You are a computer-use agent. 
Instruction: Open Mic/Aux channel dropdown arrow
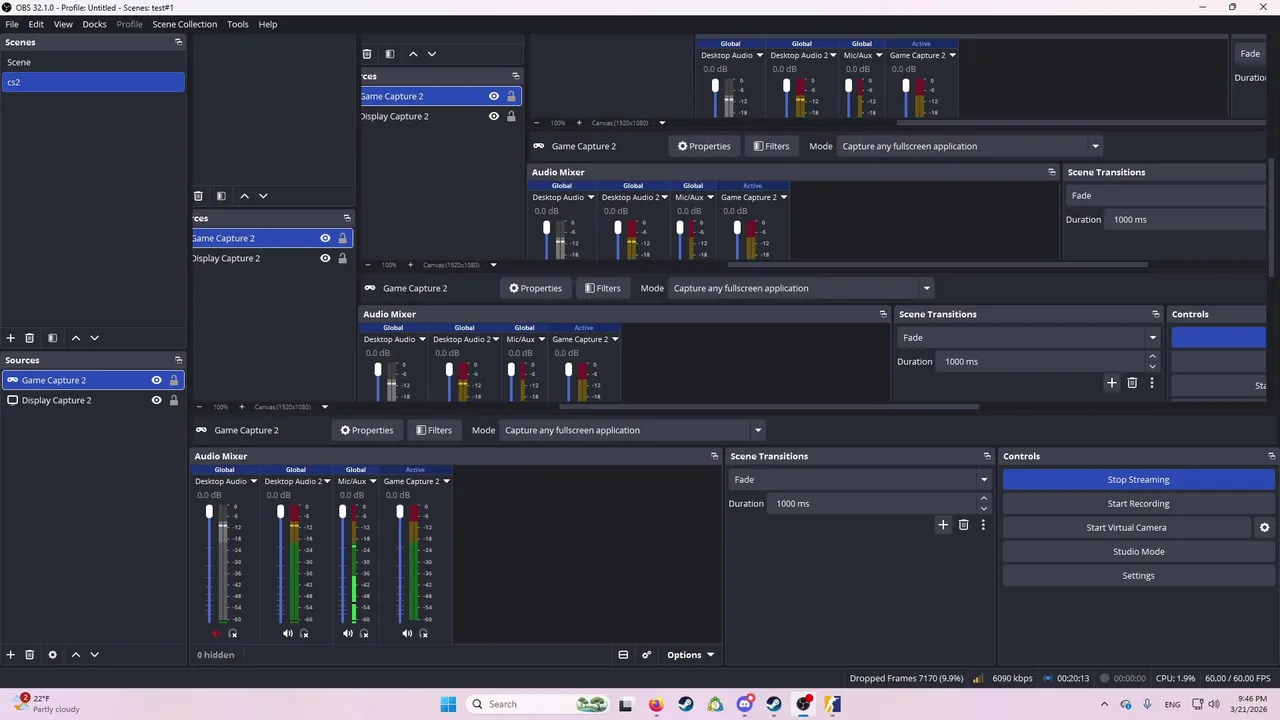[373, 481]
